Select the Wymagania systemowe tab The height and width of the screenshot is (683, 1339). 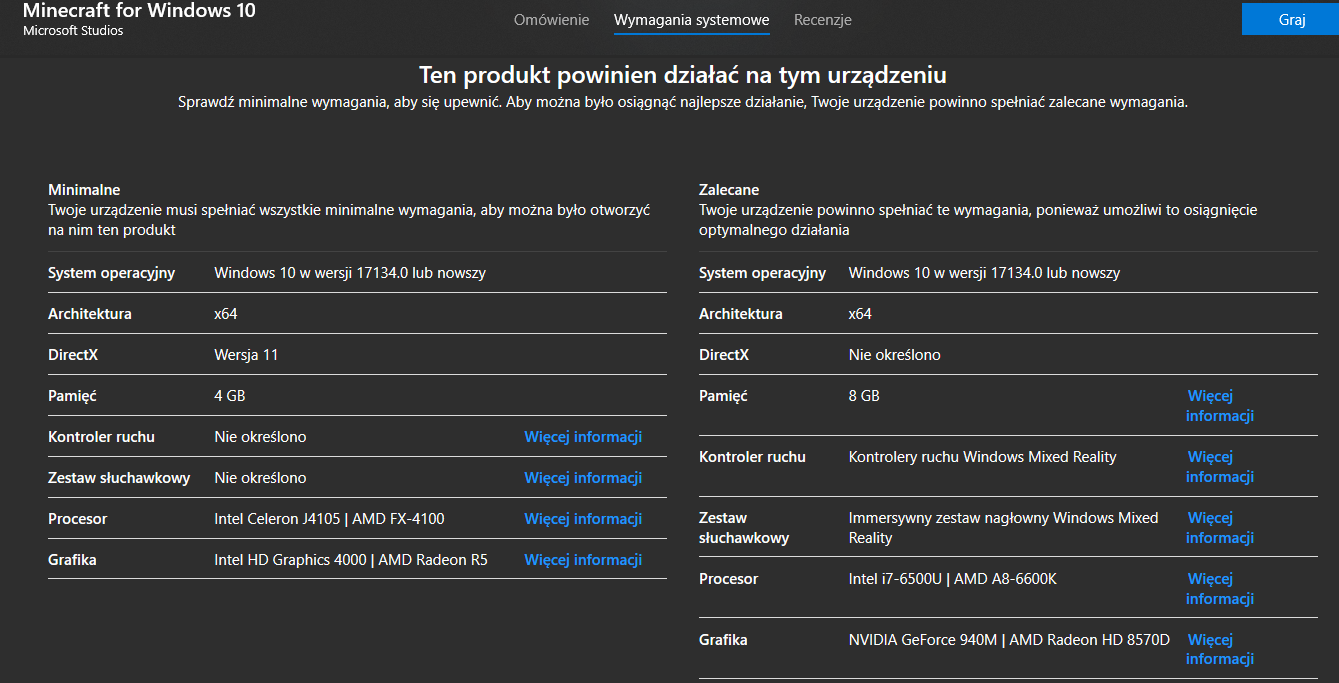click(x=691, y=20)
